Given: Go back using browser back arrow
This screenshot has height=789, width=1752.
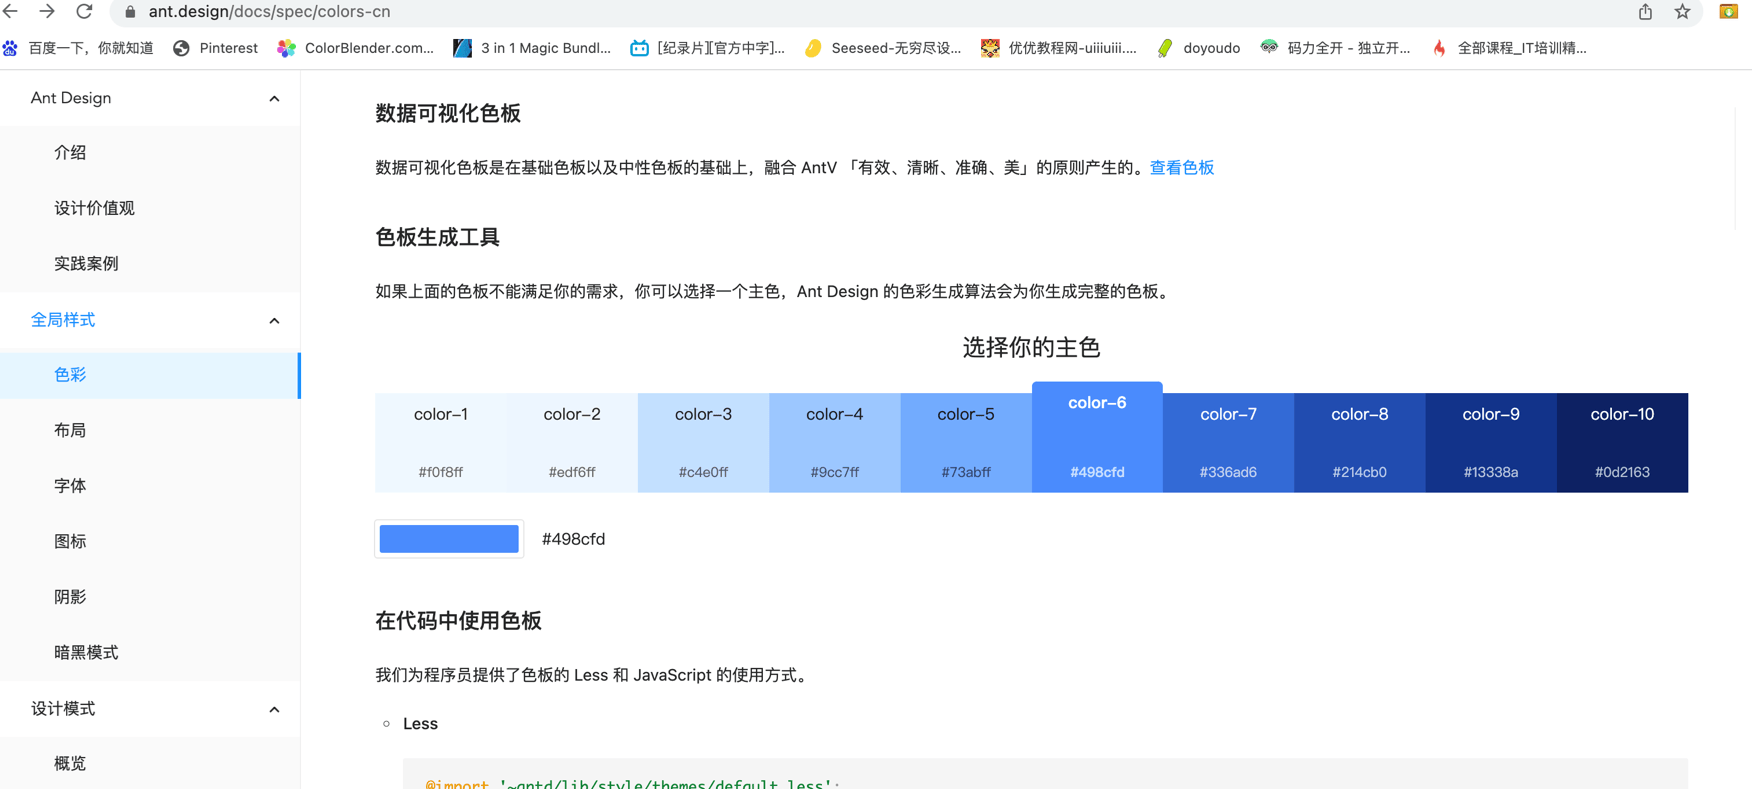Looking at the screenshot, I should 11,11.
